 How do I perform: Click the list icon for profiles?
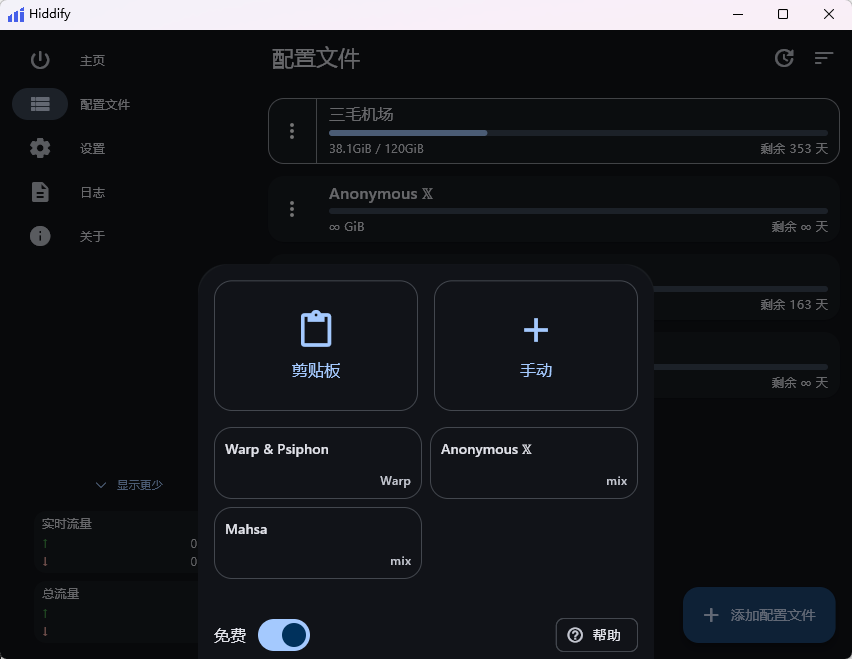[x=40, y=104]
